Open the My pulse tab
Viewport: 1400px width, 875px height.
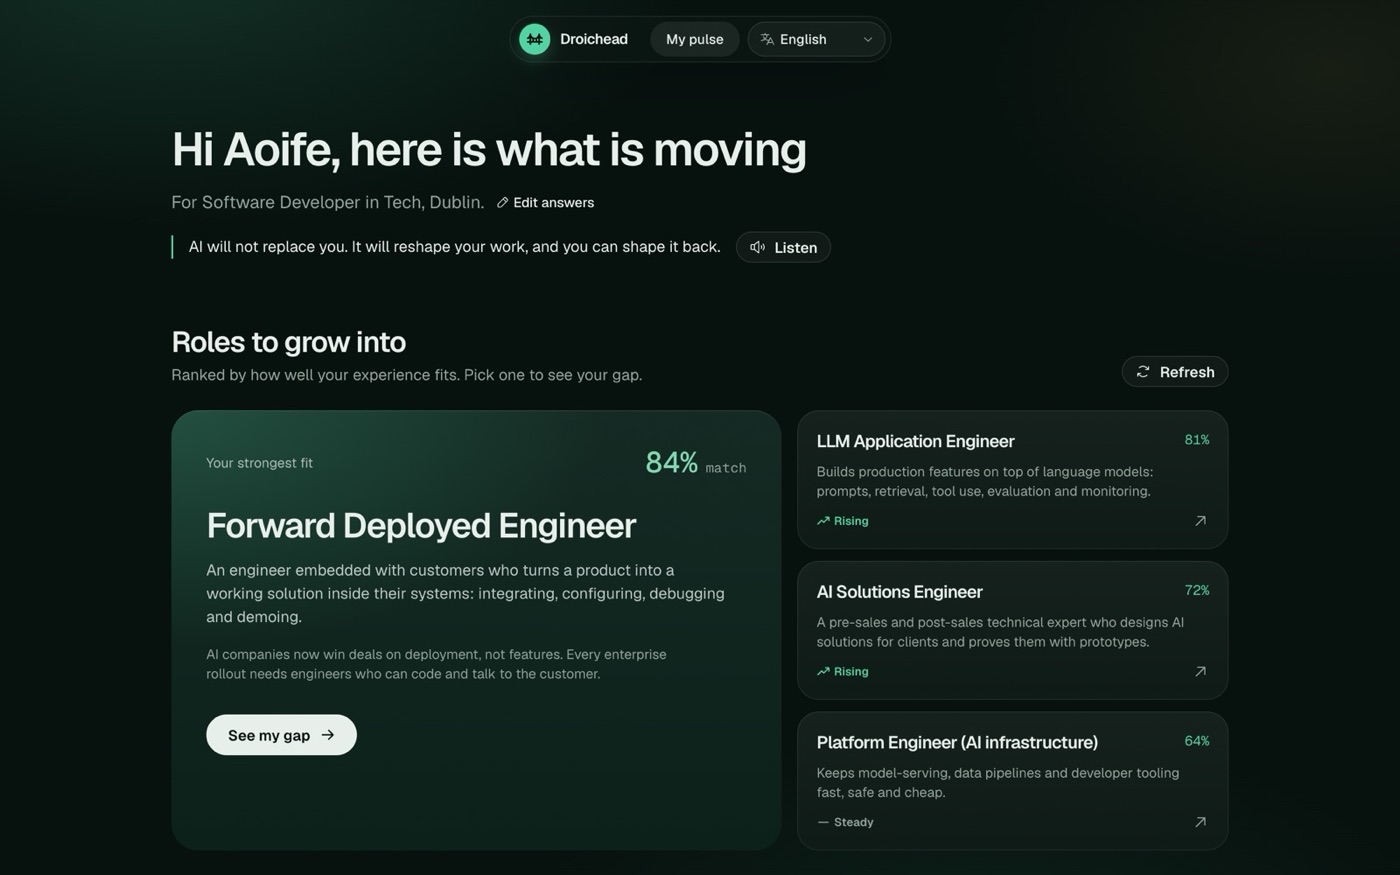(694, 39)
